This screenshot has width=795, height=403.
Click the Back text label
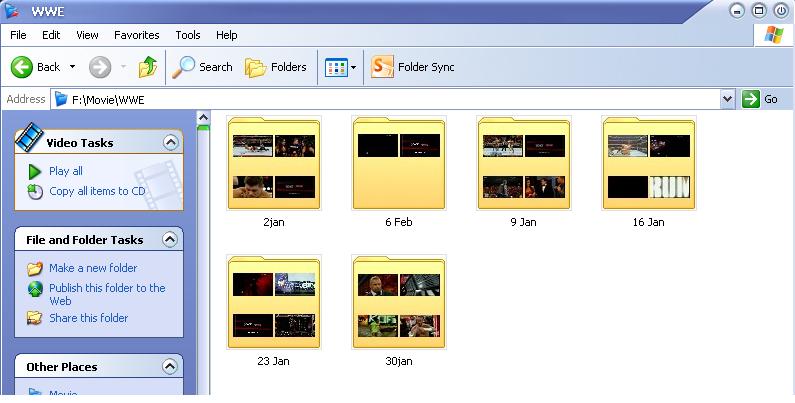pos(49,67)
